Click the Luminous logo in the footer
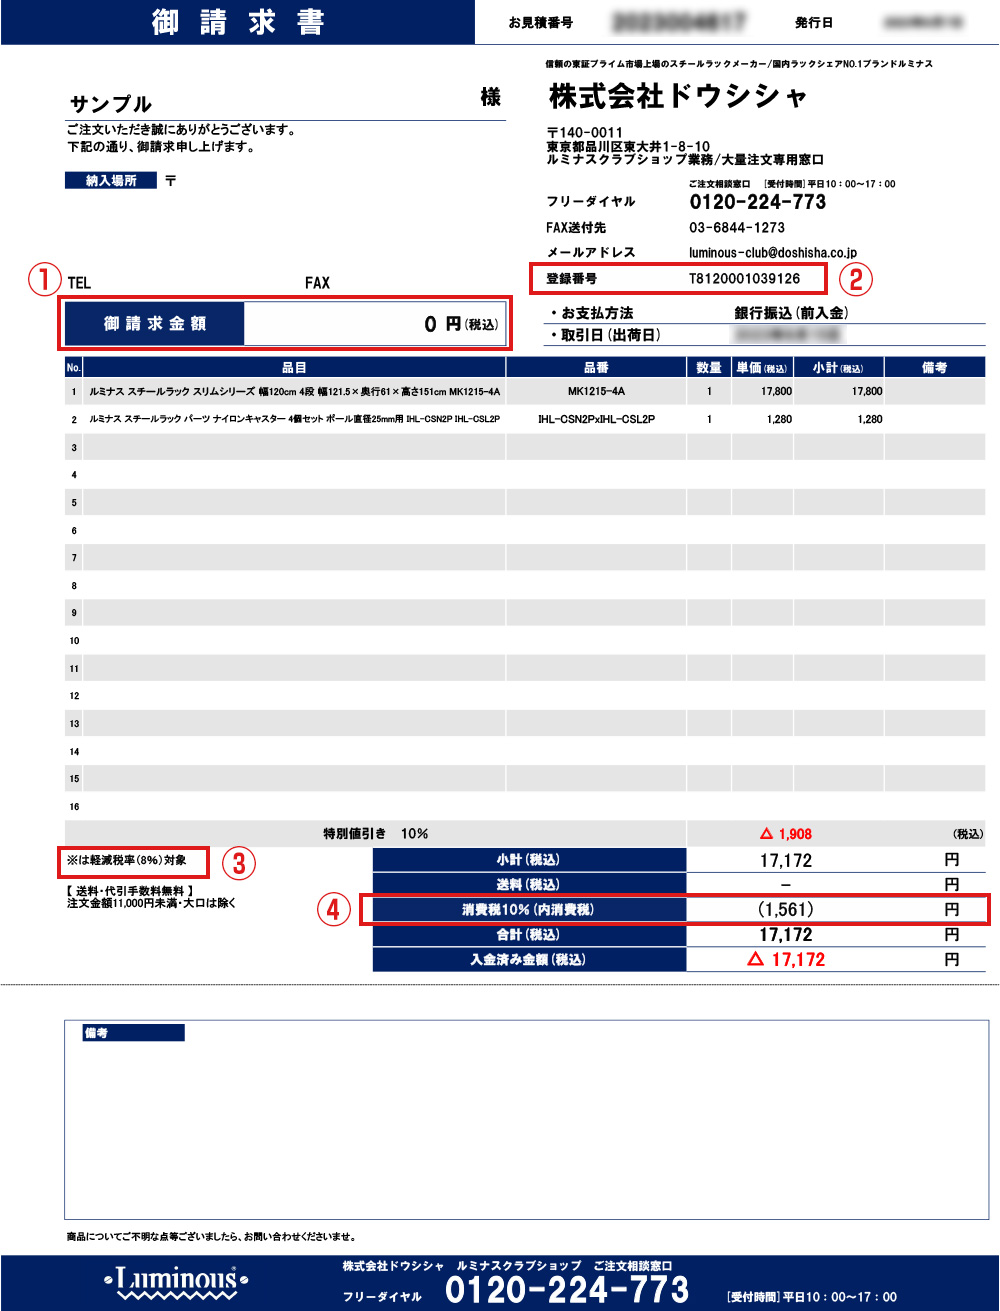Screen dimensions: 1000x1311 pyautogui.click(x=176, y=1280)
